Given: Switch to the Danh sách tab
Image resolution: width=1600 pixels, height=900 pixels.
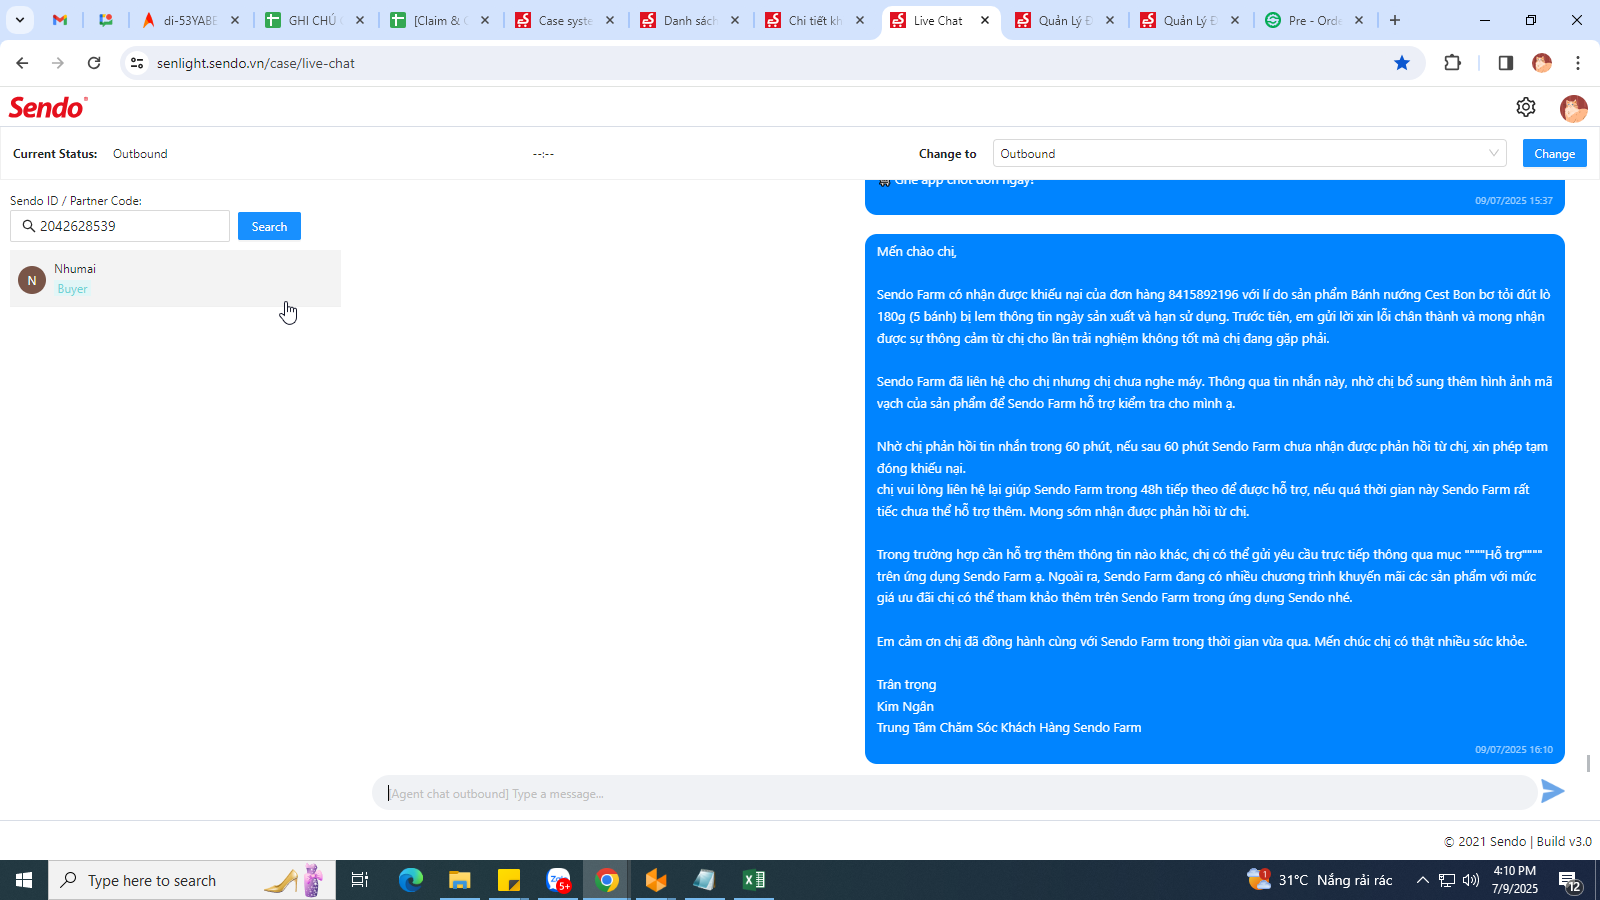Looking at the screenshot, I should [691, 20].
